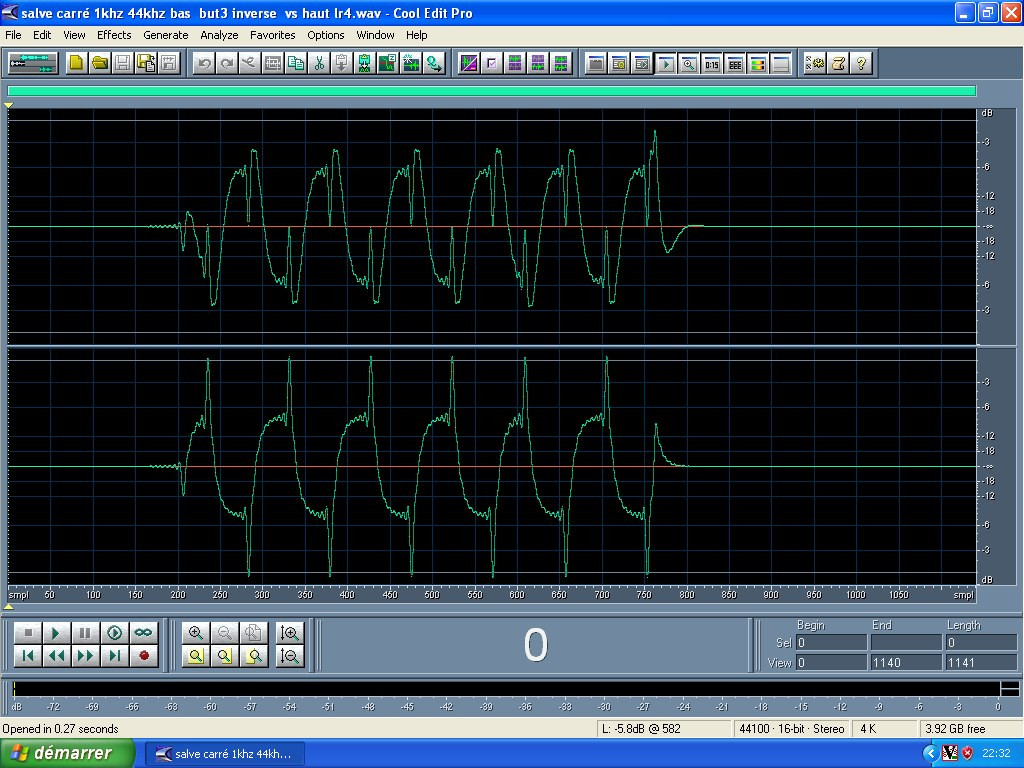Toggle the level meters display button
Image resolution: width=1024 pixels, height=768 pixels.
pyautogui.click(x=757, y=63)
